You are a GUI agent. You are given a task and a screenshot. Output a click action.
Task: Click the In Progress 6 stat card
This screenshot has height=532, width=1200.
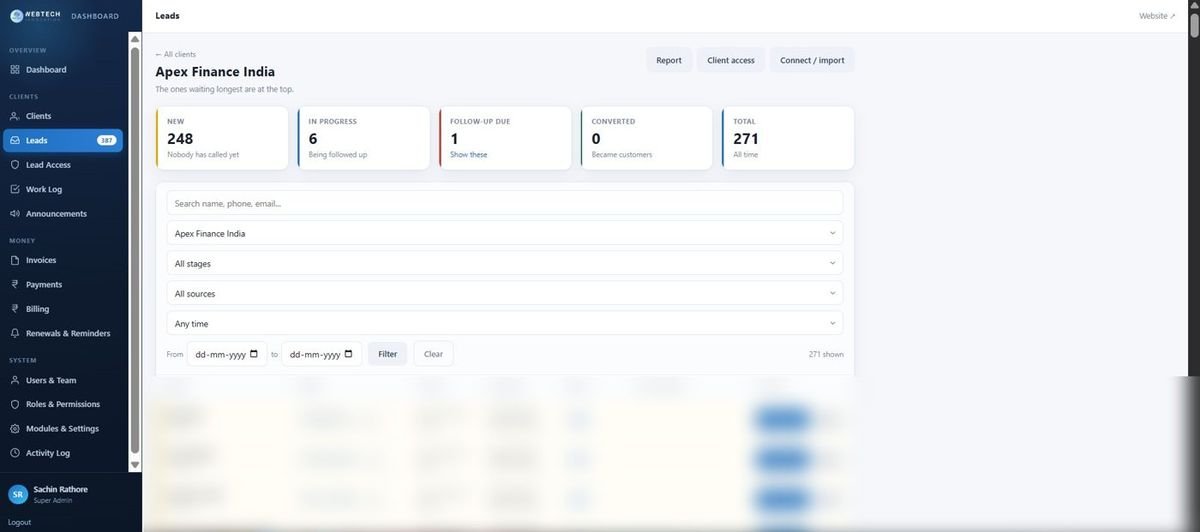363,138
